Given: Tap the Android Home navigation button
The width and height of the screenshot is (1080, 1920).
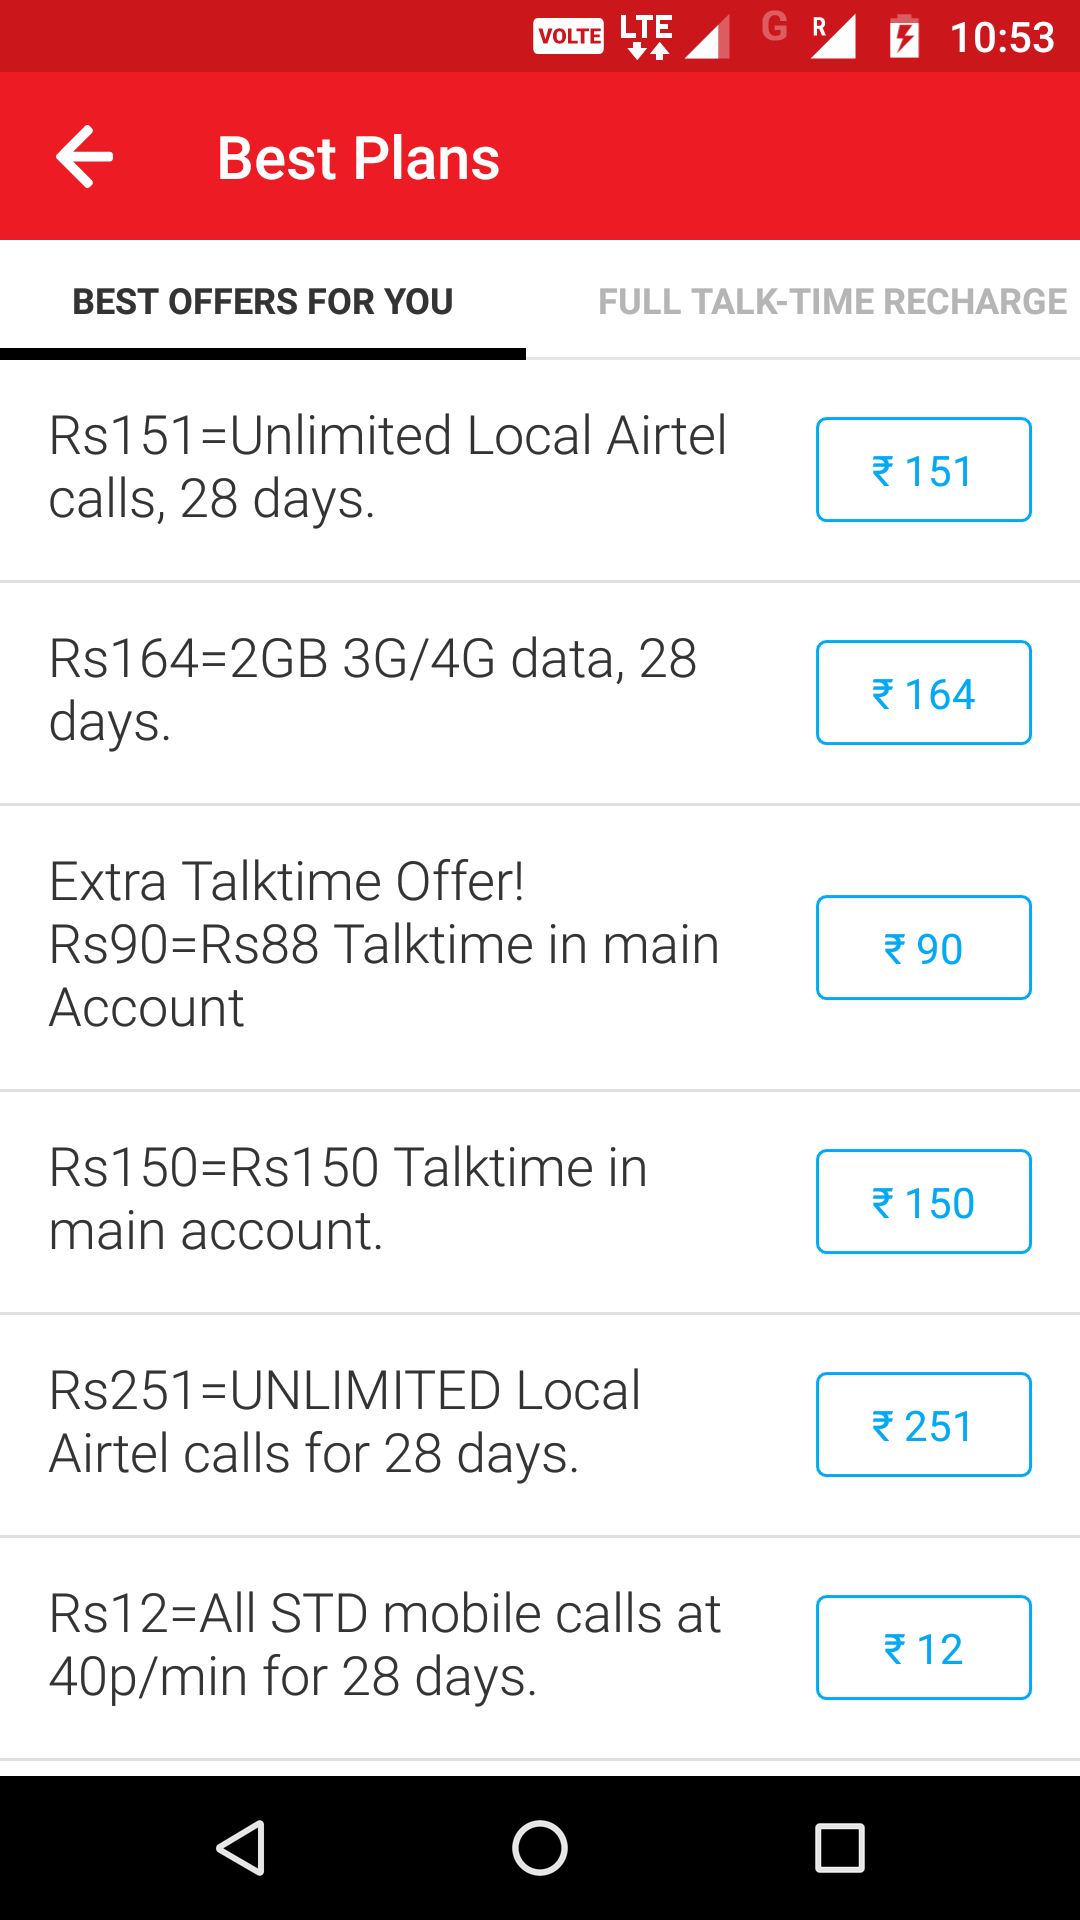Looking at the screenshot, I should pos(540,1847).
